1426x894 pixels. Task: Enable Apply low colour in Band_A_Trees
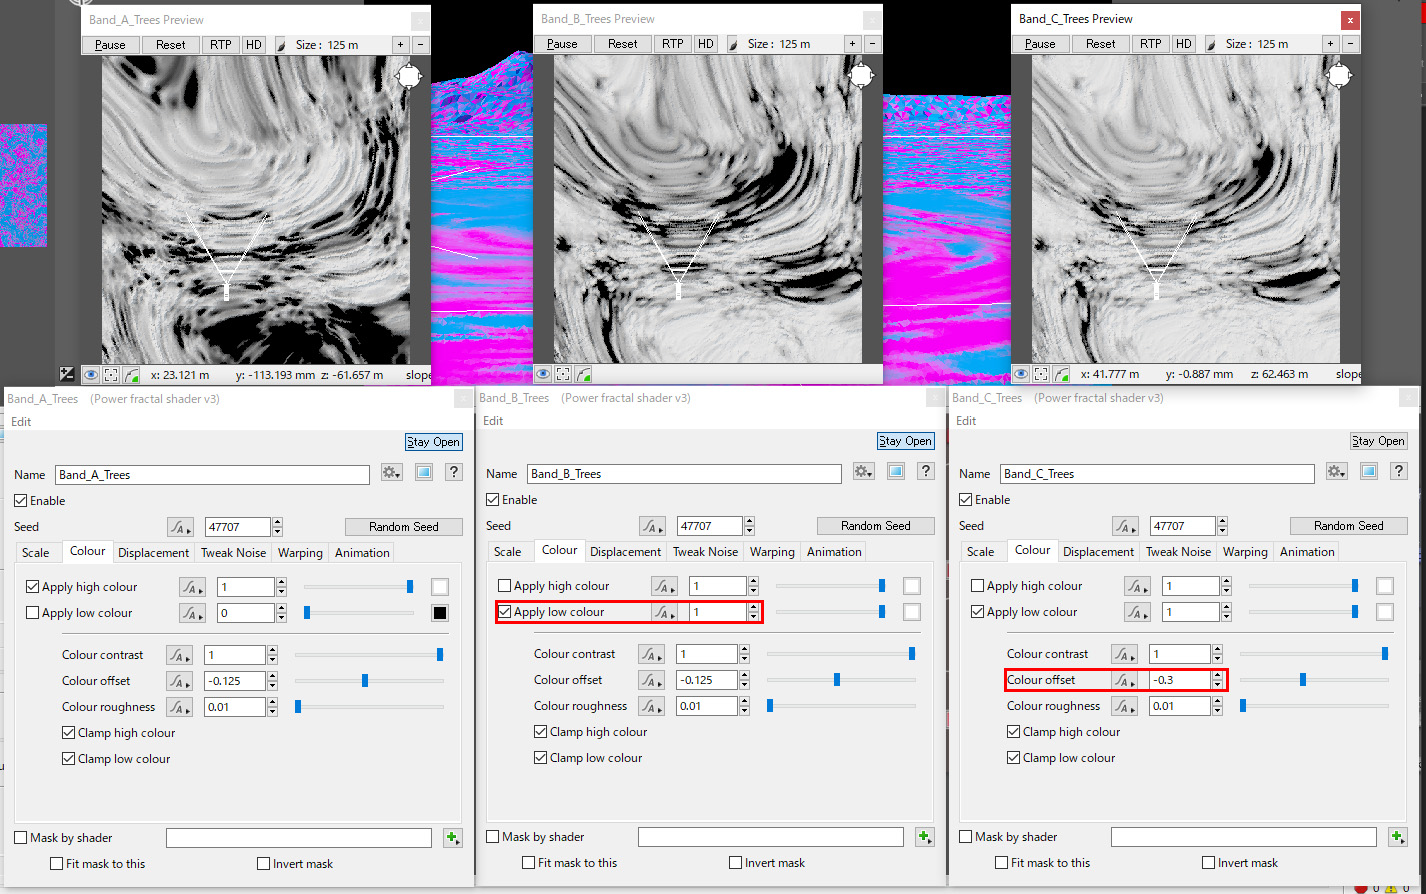[33, 613]
